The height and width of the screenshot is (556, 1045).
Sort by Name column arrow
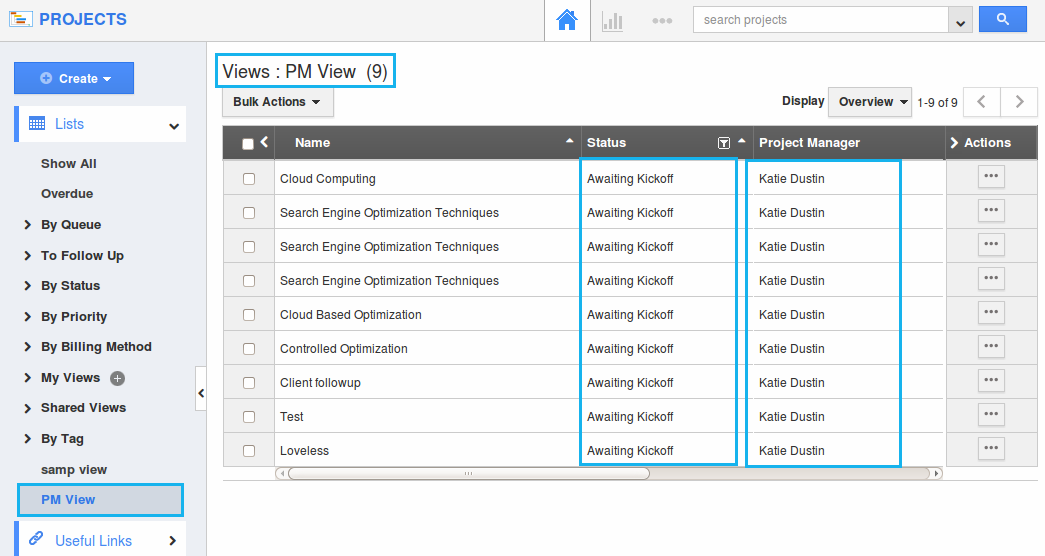pos(569,141)
